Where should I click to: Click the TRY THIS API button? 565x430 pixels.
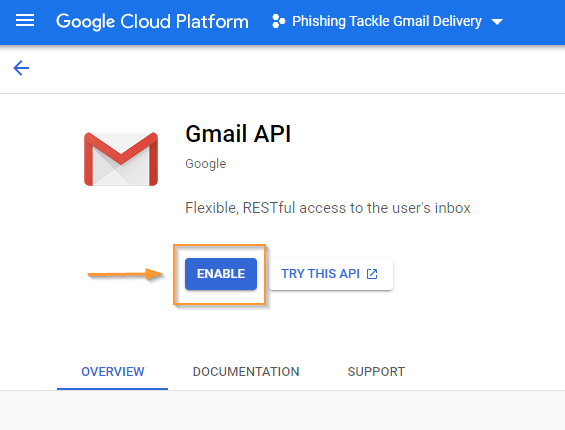(x=331, y=274)
